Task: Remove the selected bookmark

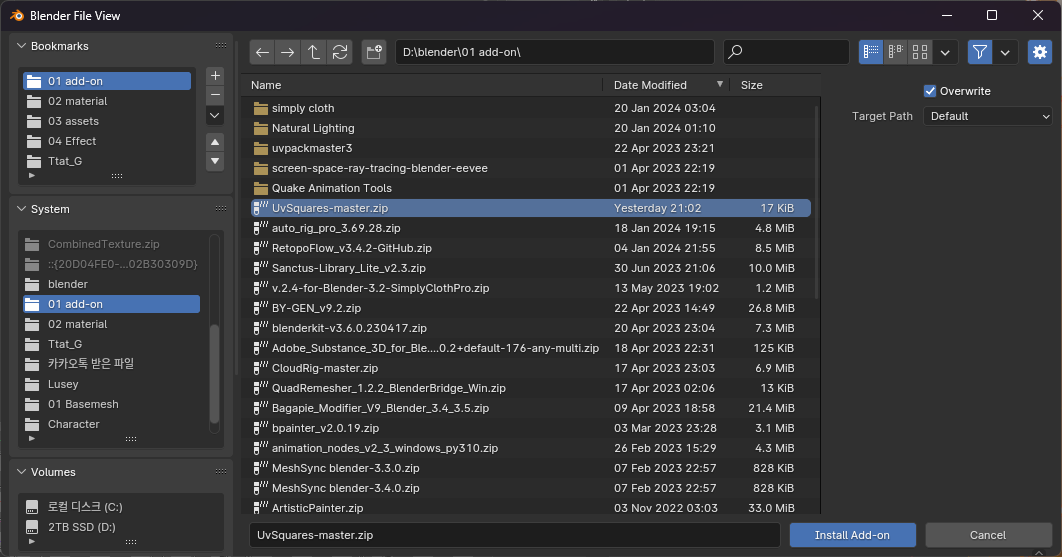Action: [215, 96]
